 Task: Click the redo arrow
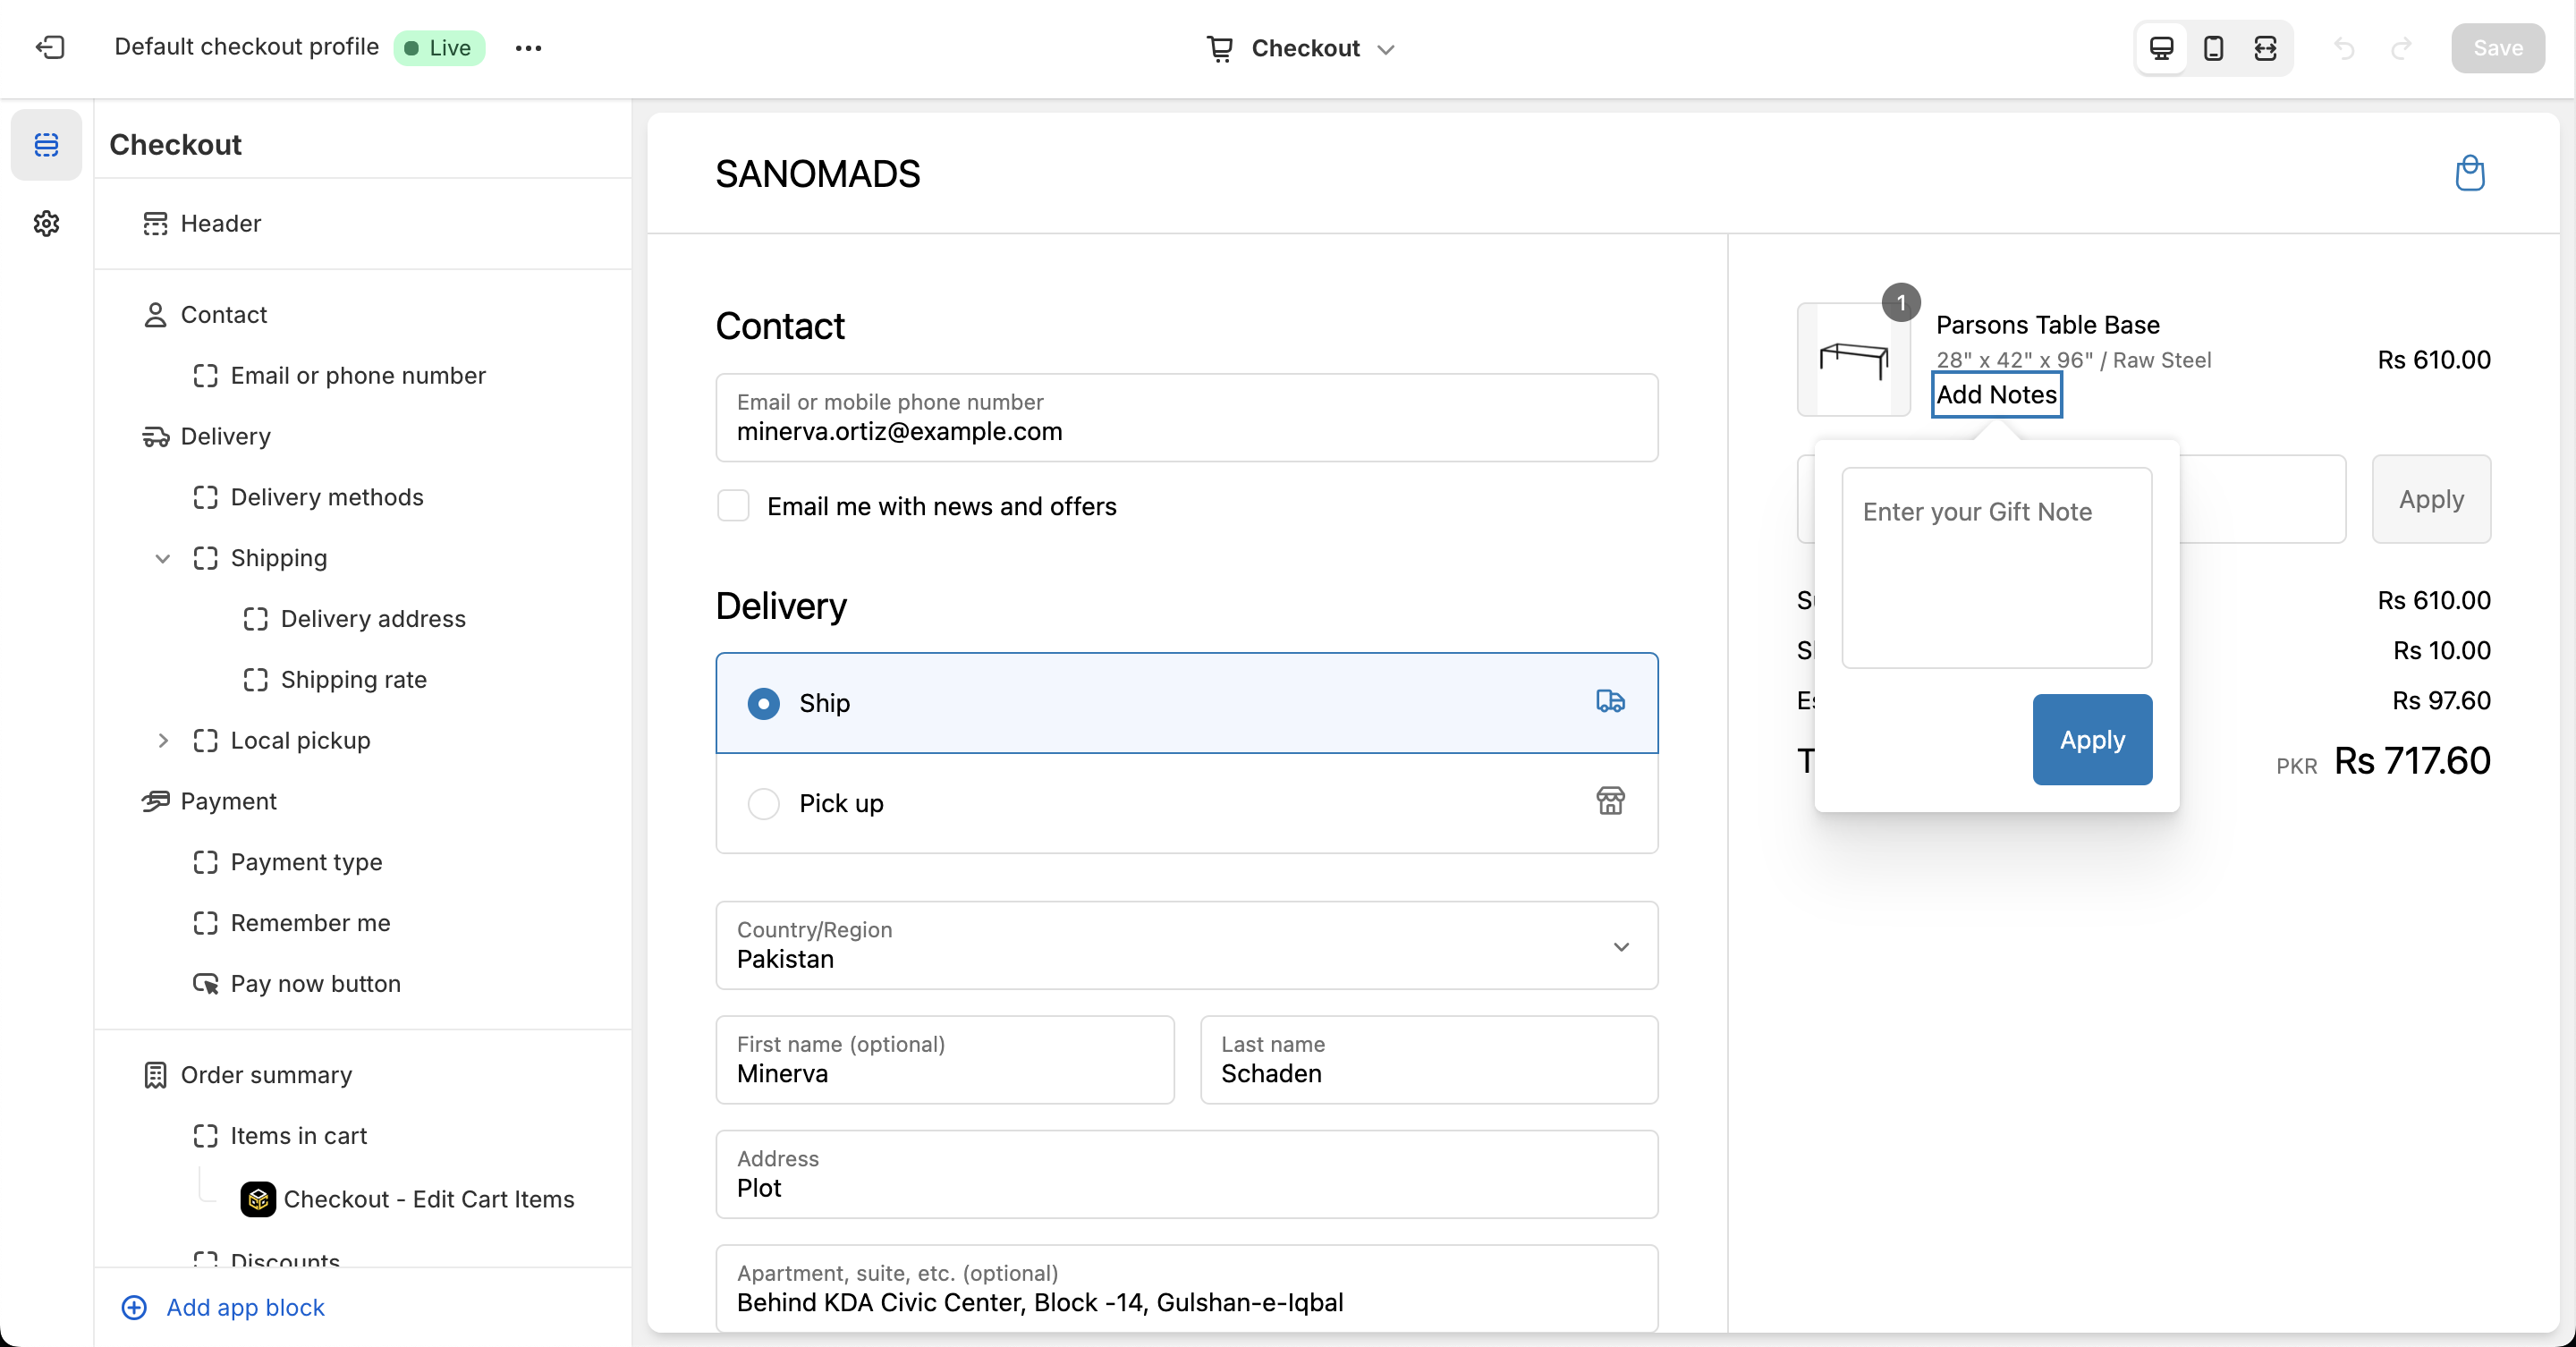click(2402, 48)
